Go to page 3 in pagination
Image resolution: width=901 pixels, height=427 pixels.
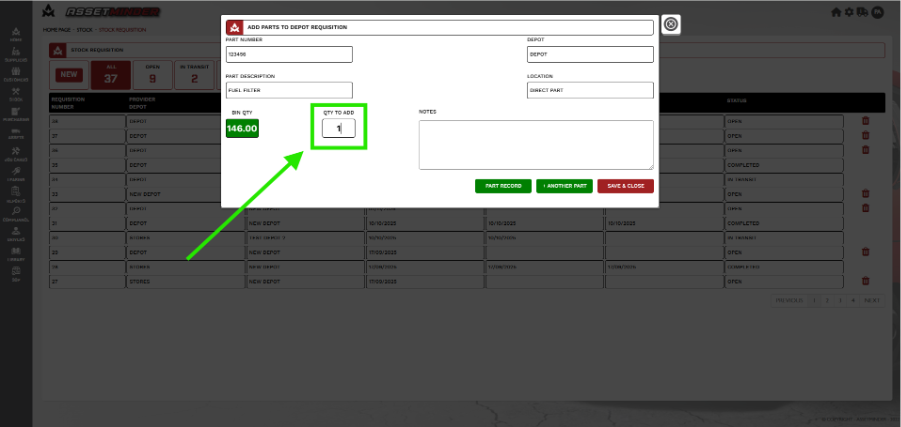[840, 301]
